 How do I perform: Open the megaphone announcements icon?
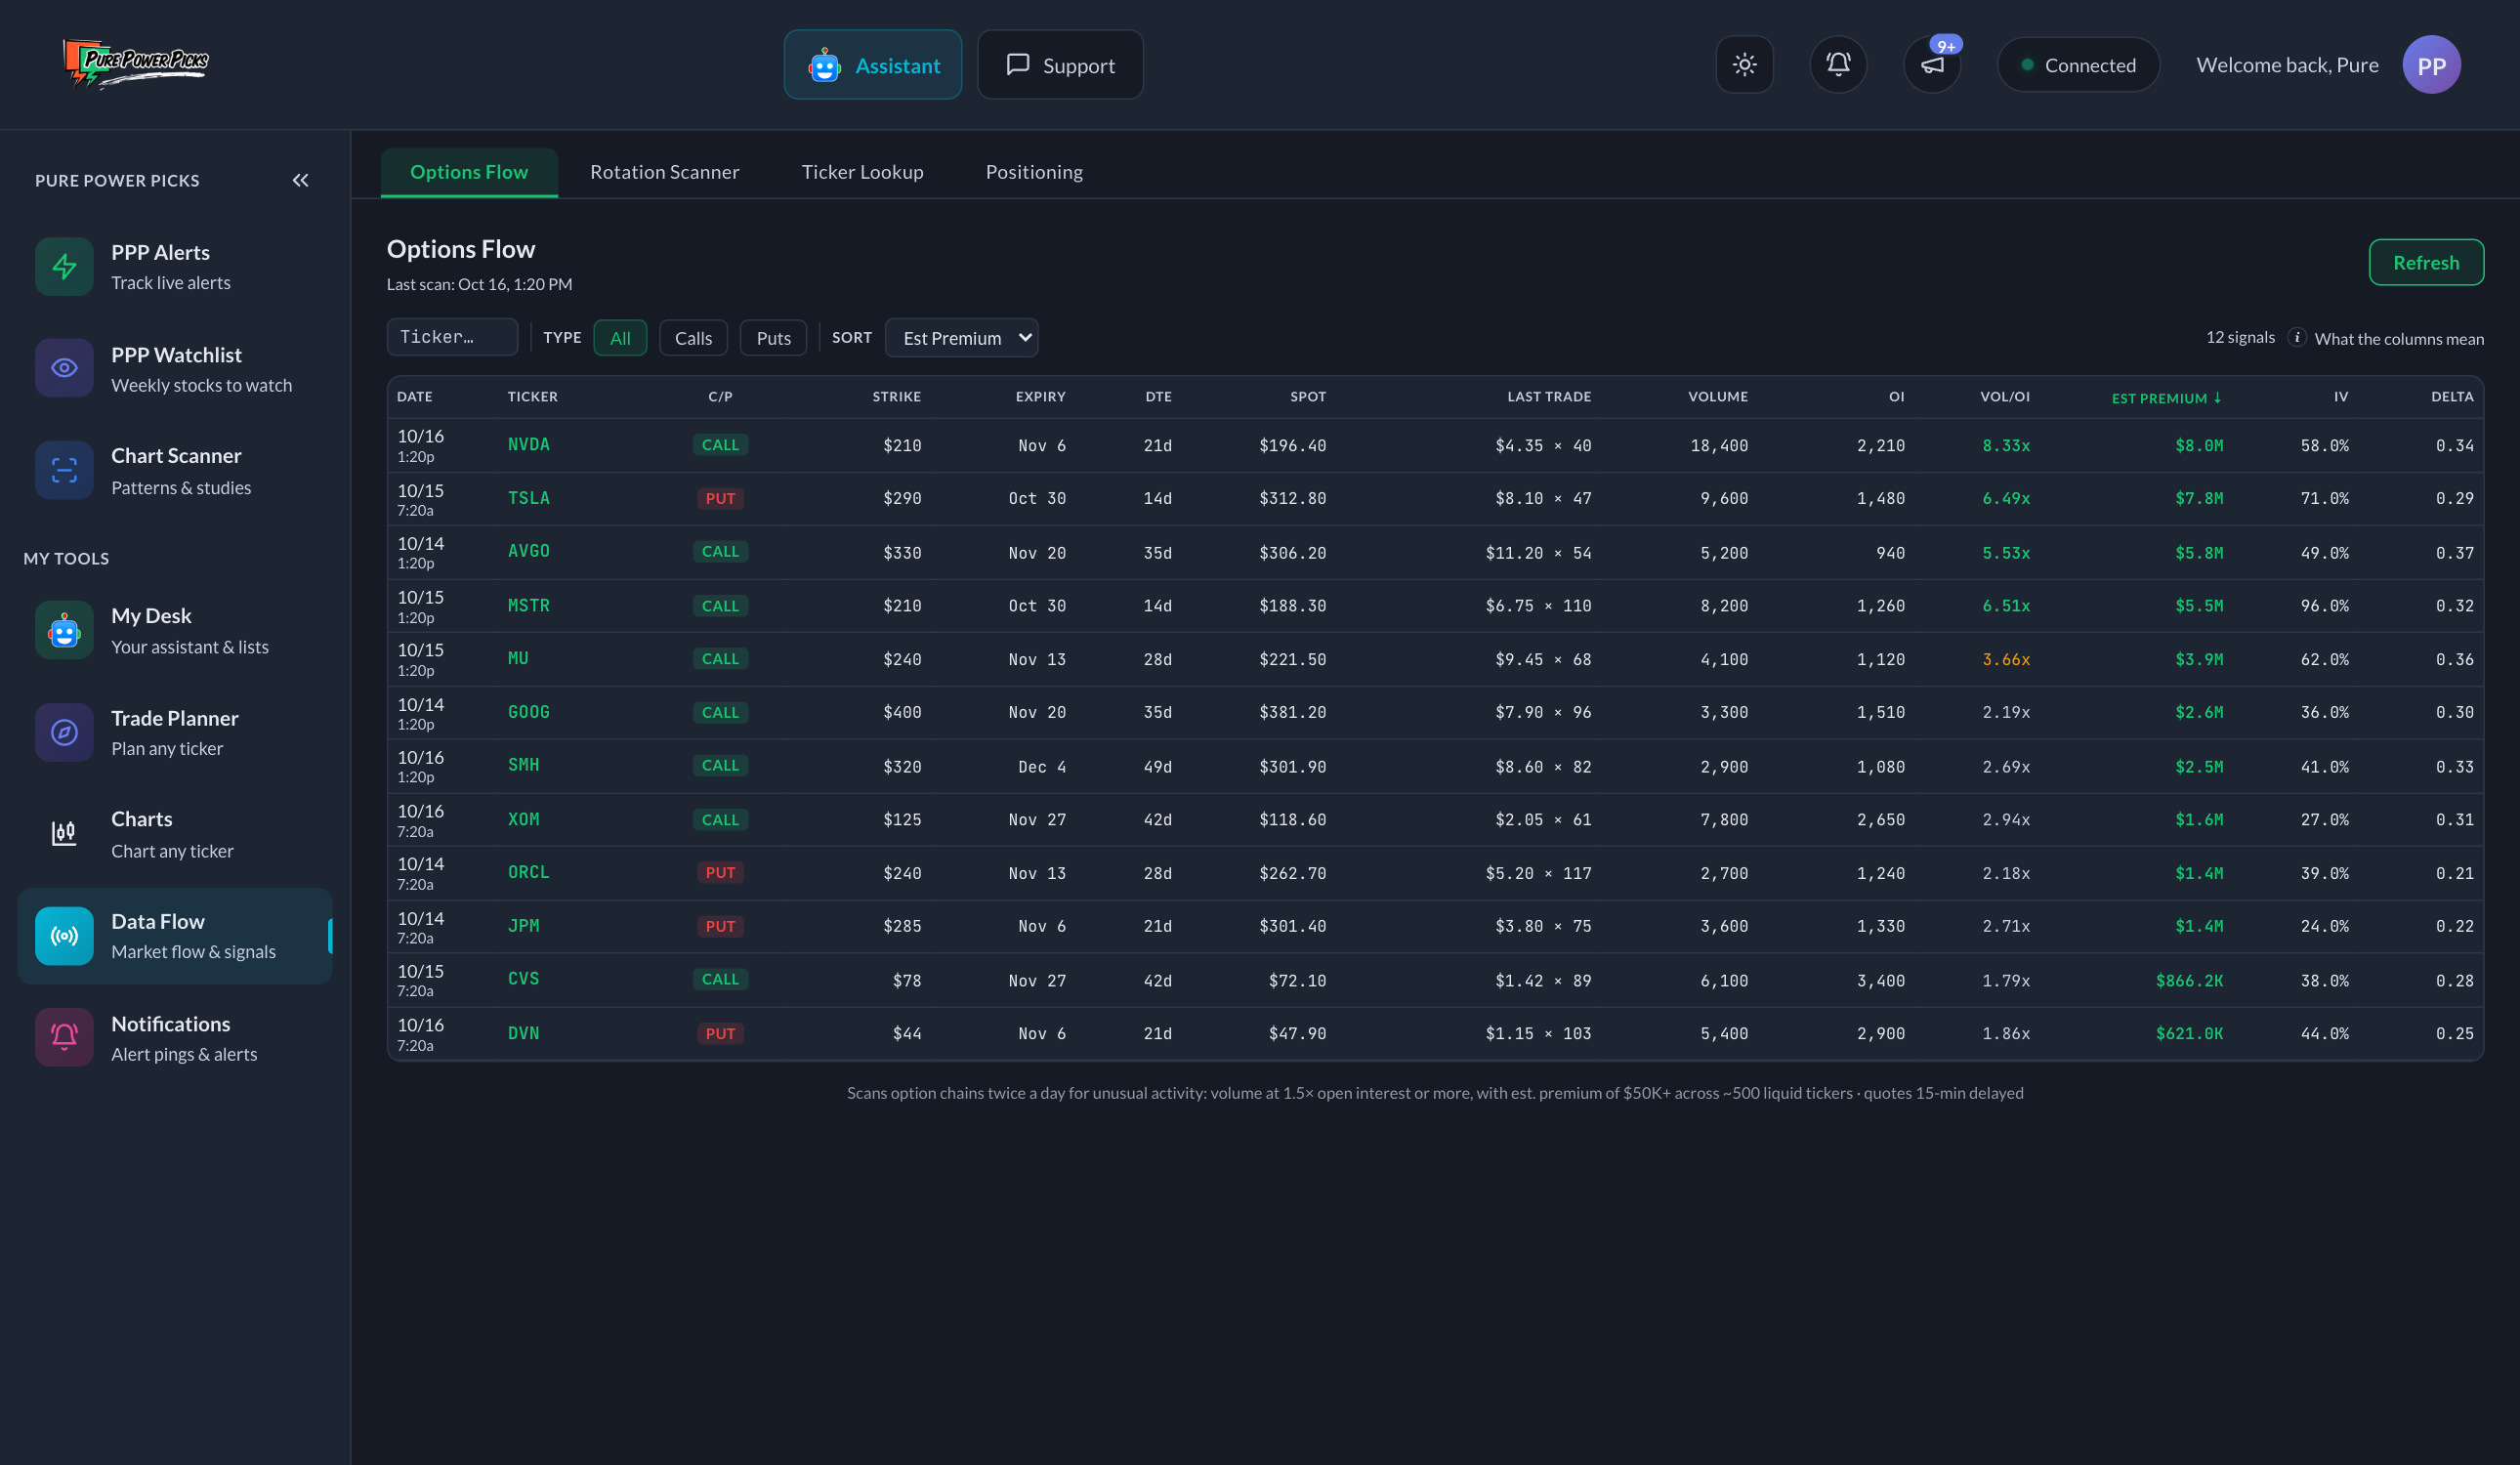point(1932,65)
